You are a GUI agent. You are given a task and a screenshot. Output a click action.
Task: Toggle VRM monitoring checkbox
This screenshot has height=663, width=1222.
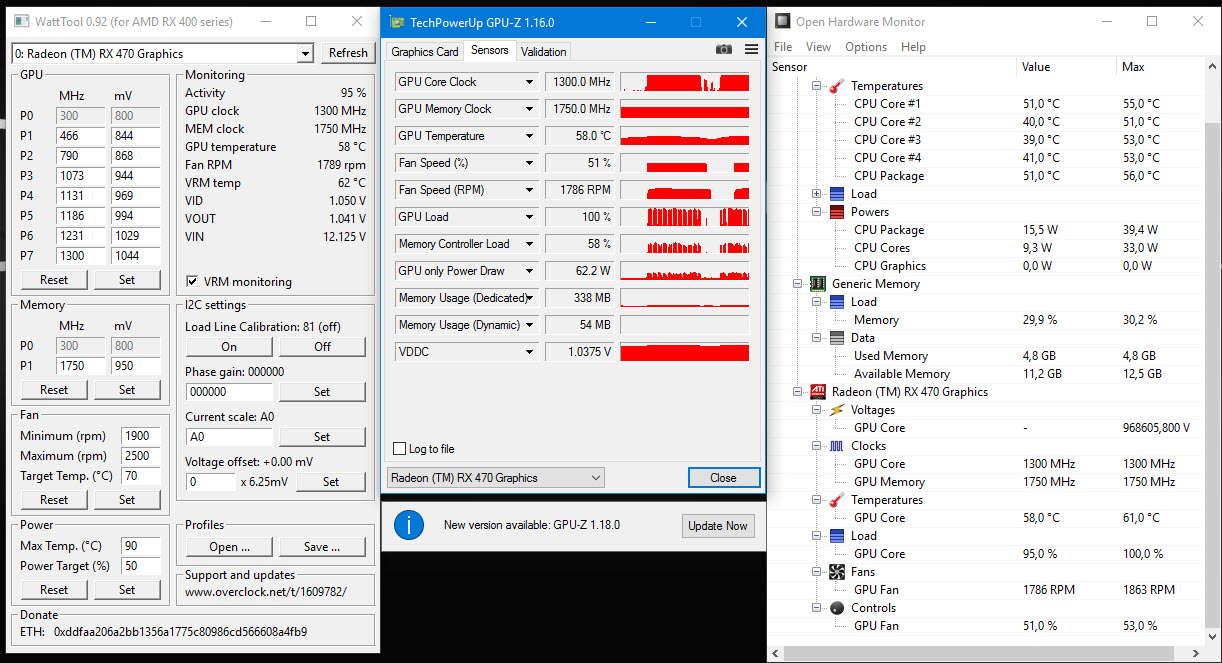pyautogui.click(x=192, y=282)
